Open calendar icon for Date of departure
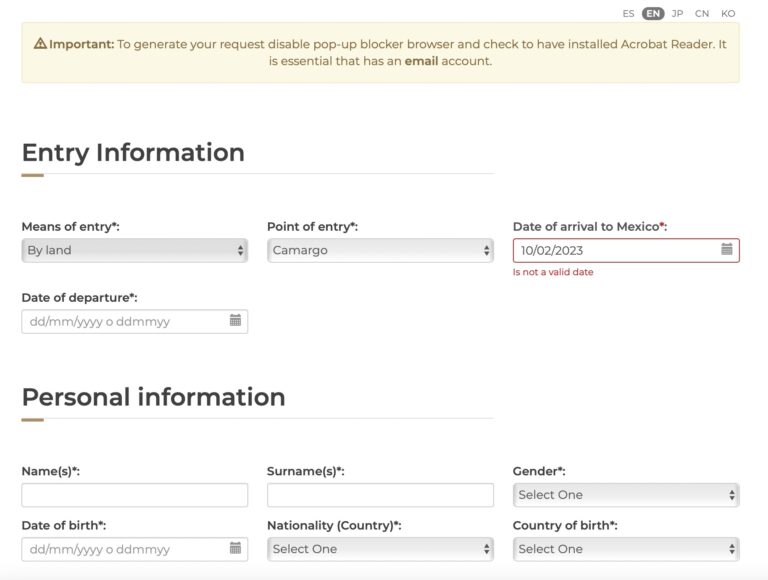Viewport: 768px width, 580px height. tap(235, 320)
